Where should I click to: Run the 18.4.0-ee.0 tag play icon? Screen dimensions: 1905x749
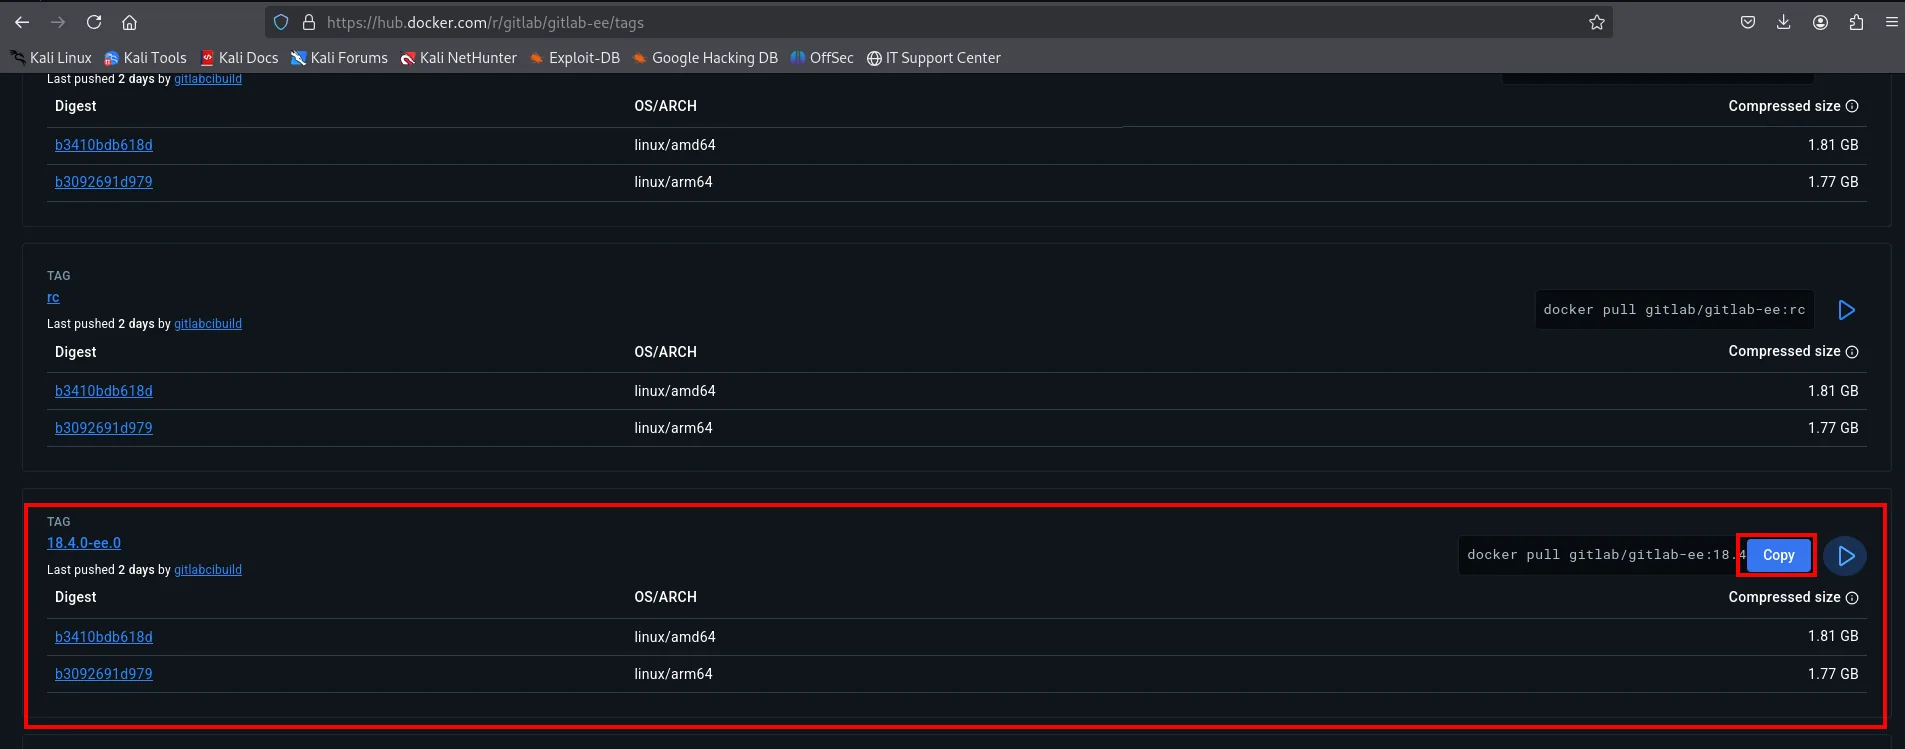(1846, 556)
